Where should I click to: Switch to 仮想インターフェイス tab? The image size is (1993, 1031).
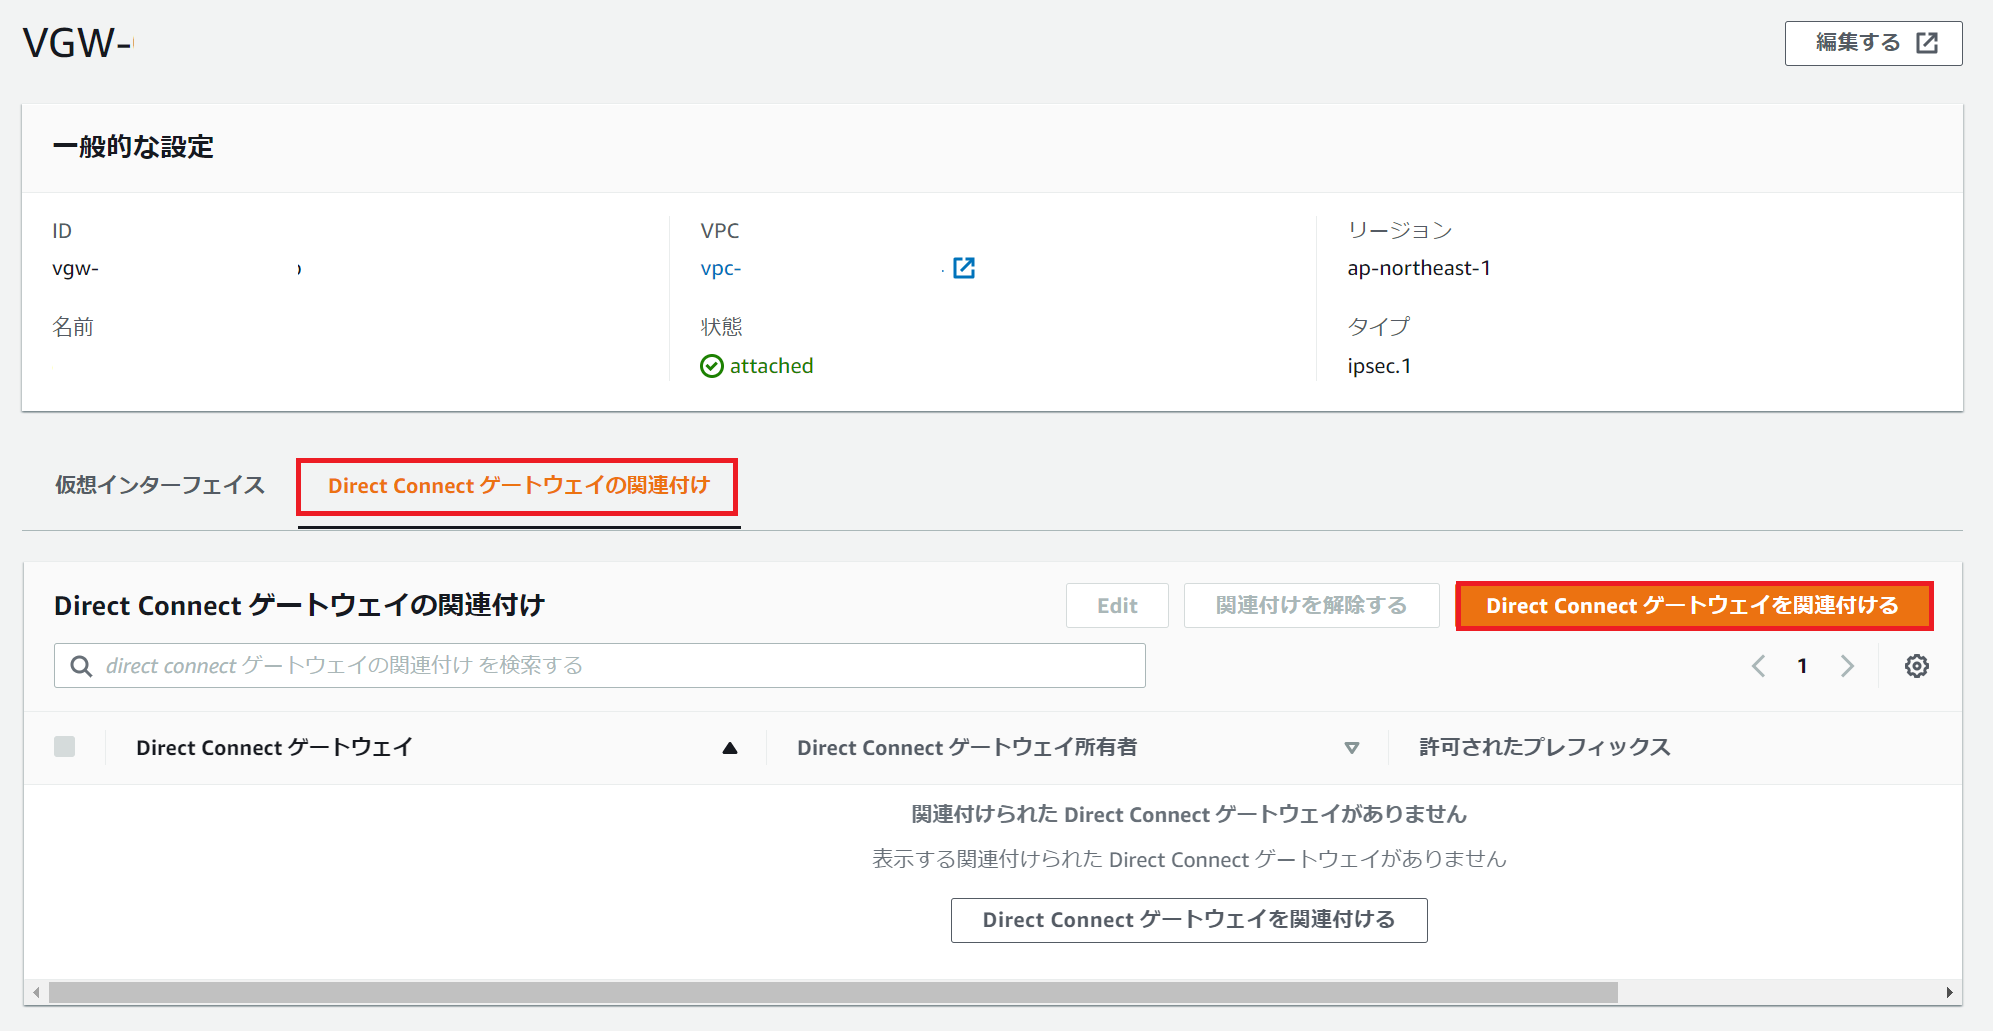160,486
